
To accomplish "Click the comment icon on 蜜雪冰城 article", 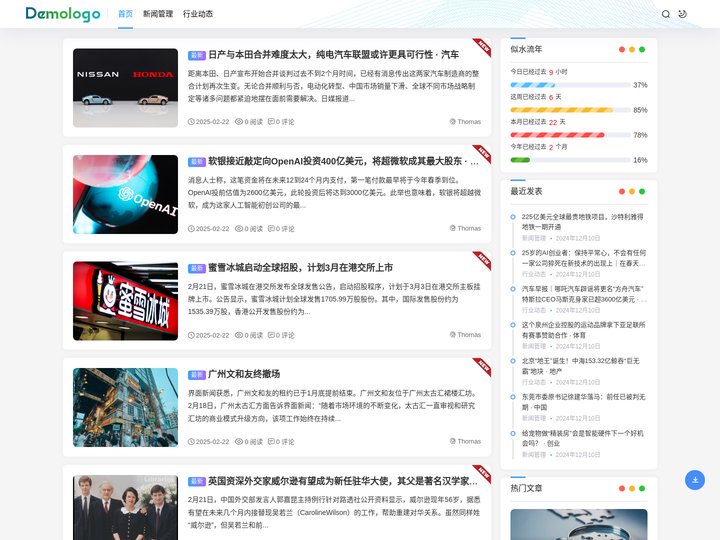I will coord(271,335).
